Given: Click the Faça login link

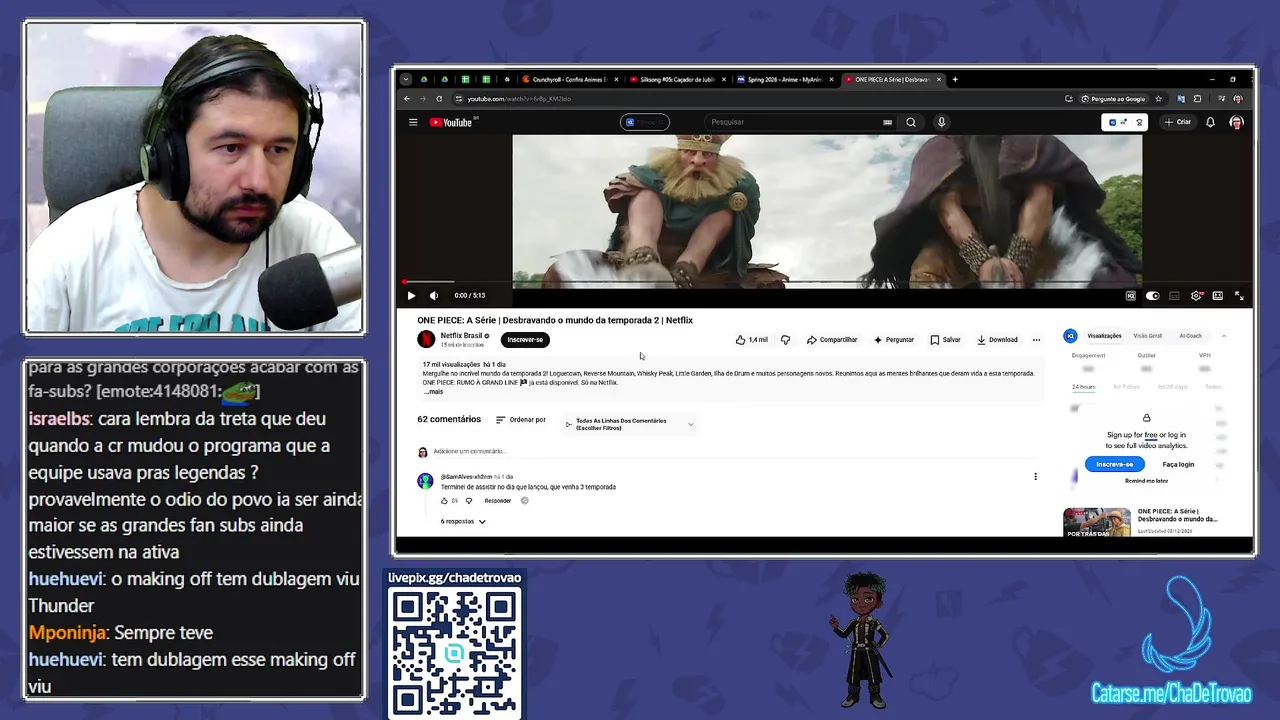Looking at the screenshot, I should 1178,465.
